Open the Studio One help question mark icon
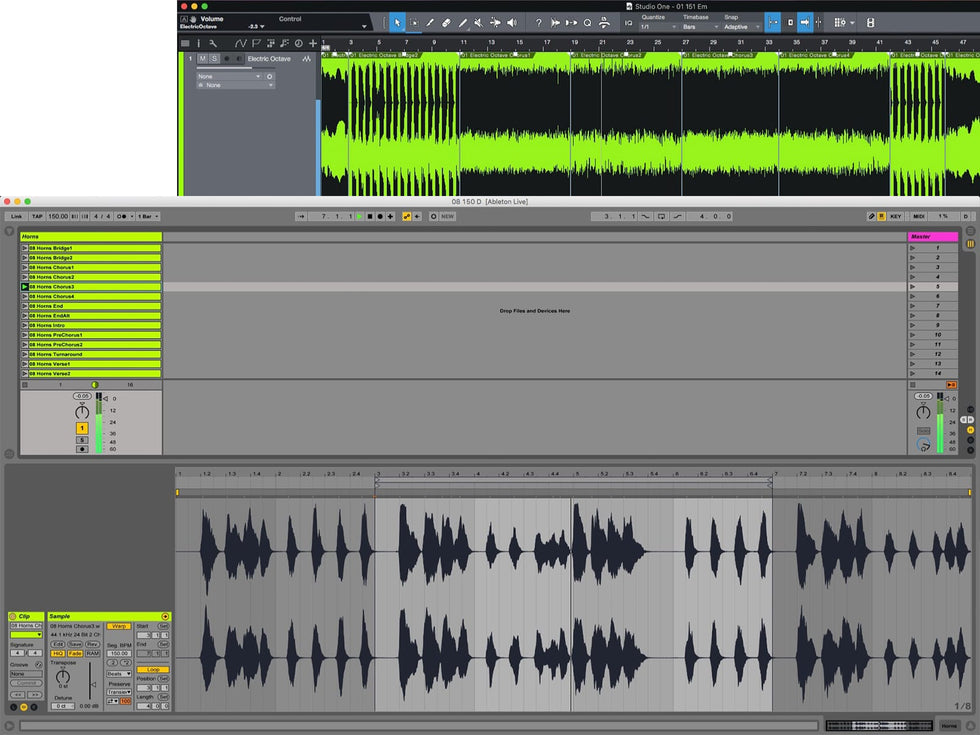Viewport: 980px width, 735px height. point(538,22)
